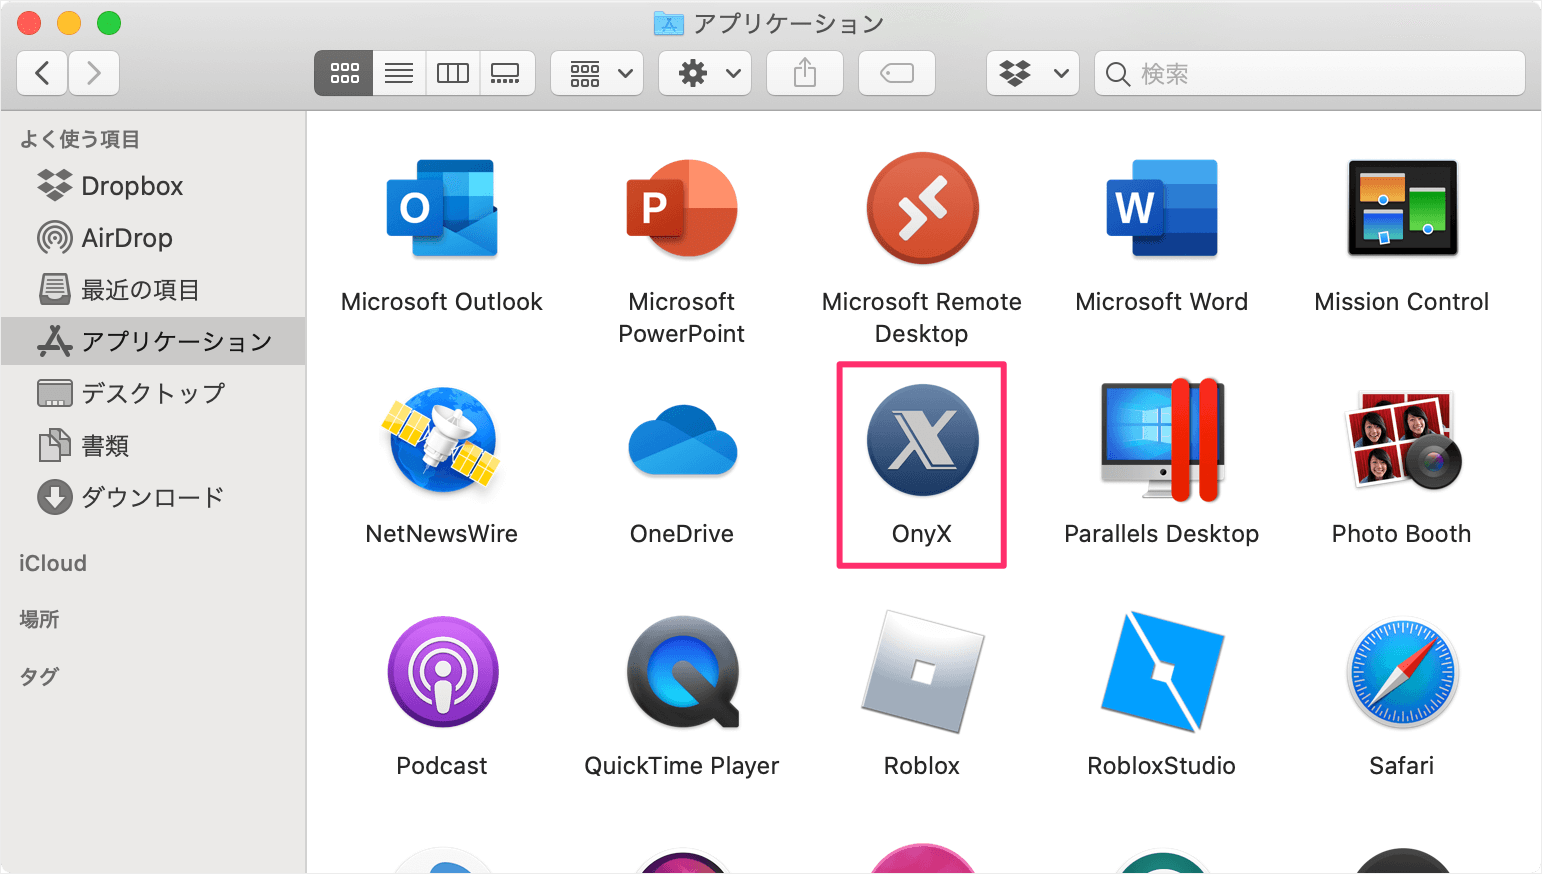Select the Microsoft Remote Desktop icon
This screenshot has height=874, width=1542.
point(922,208)
